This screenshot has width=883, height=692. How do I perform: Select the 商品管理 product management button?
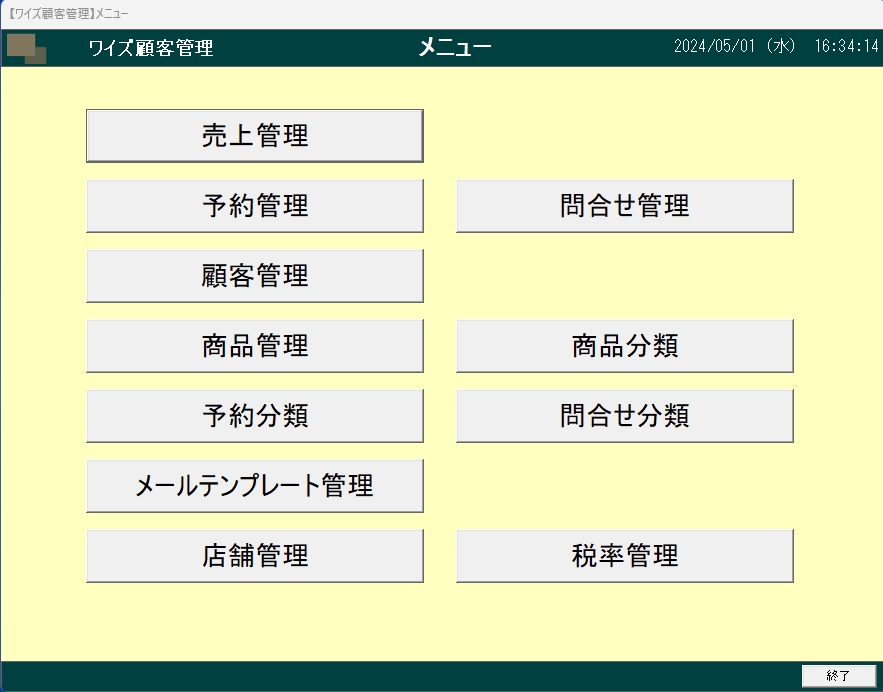[x=255, y=346]
